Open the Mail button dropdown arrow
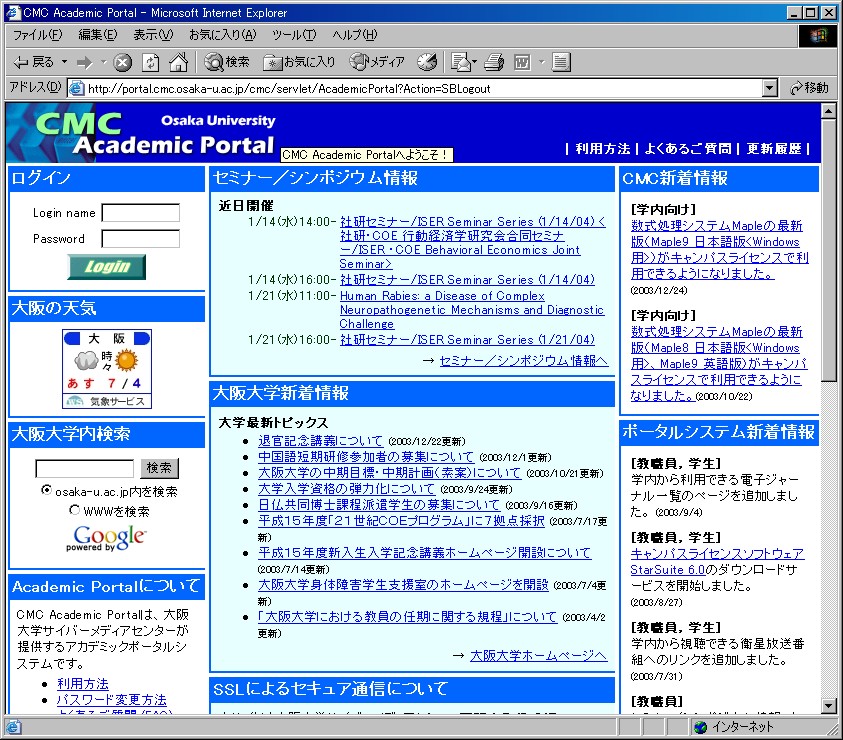 click(x=474, y=62)
